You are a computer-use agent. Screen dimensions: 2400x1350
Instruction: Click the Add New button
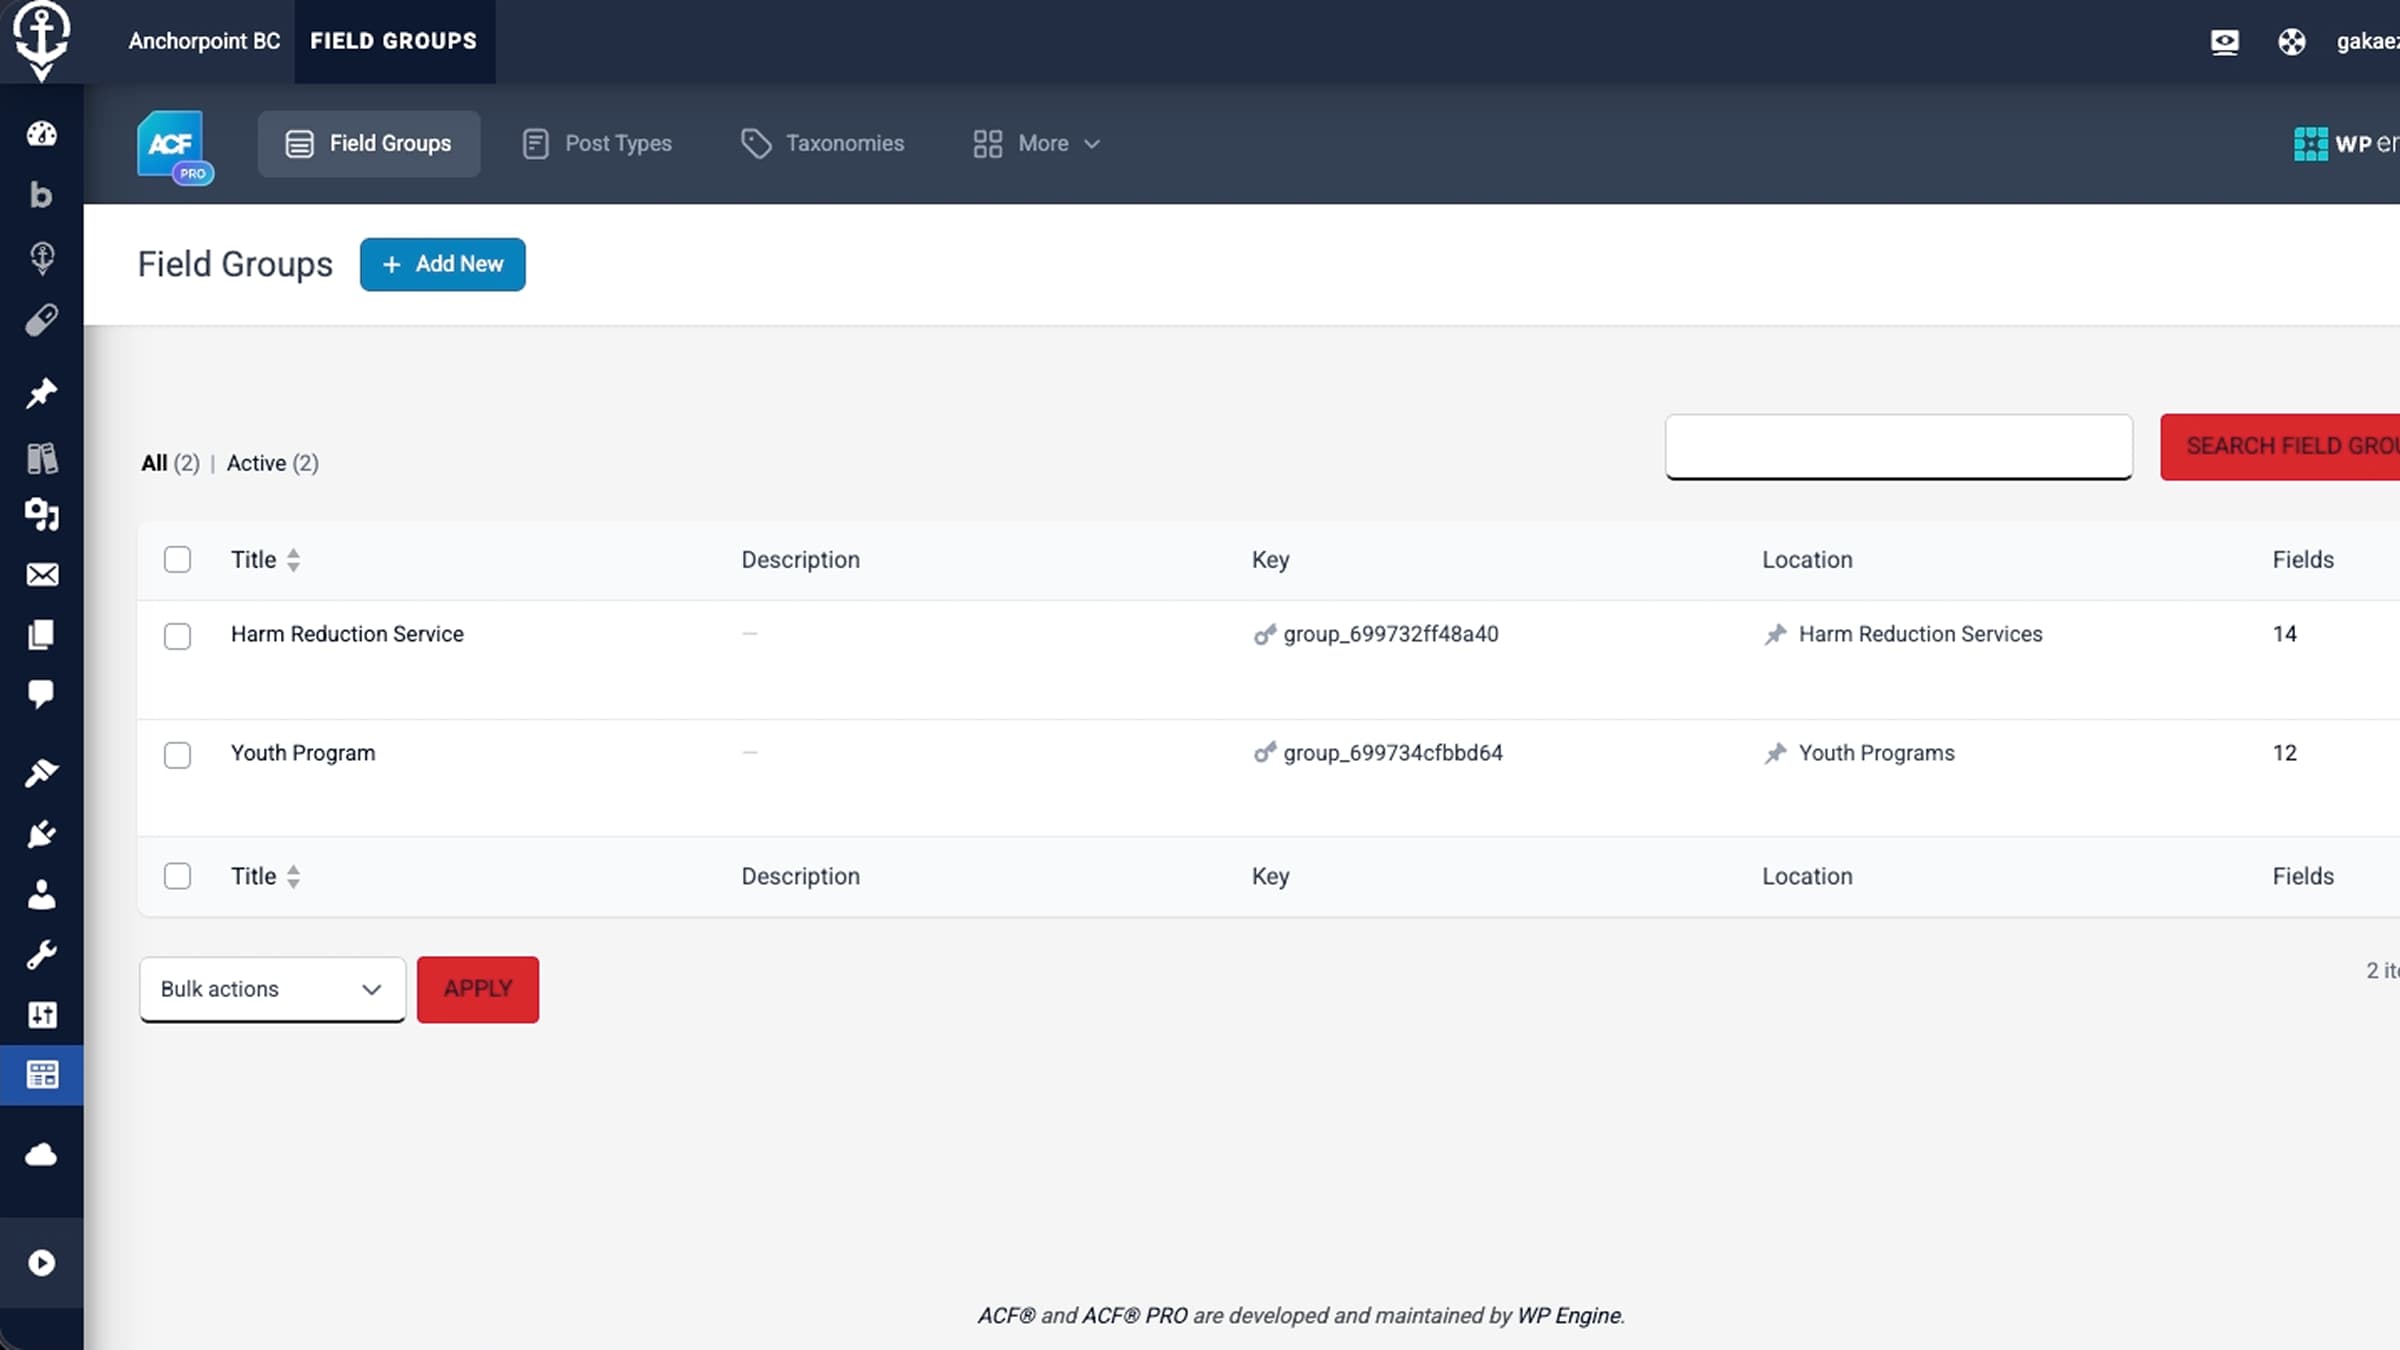tap(442, 265)
